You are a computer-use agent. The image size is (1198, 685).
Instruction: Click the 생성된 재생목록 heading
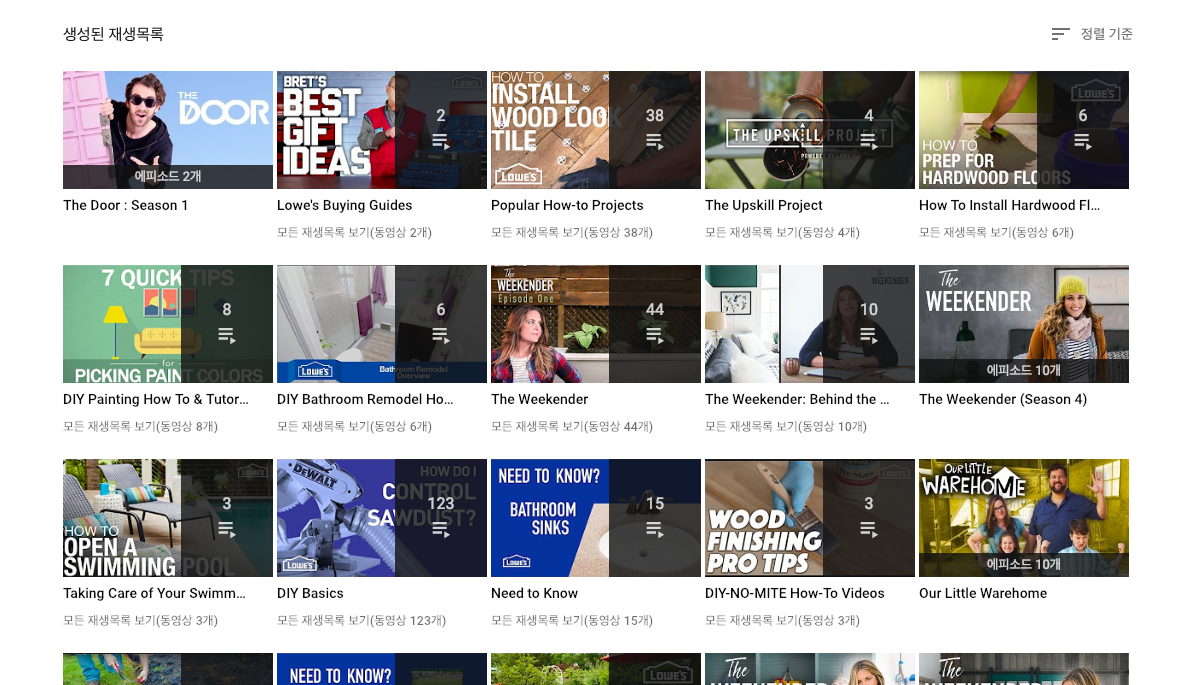113,34
